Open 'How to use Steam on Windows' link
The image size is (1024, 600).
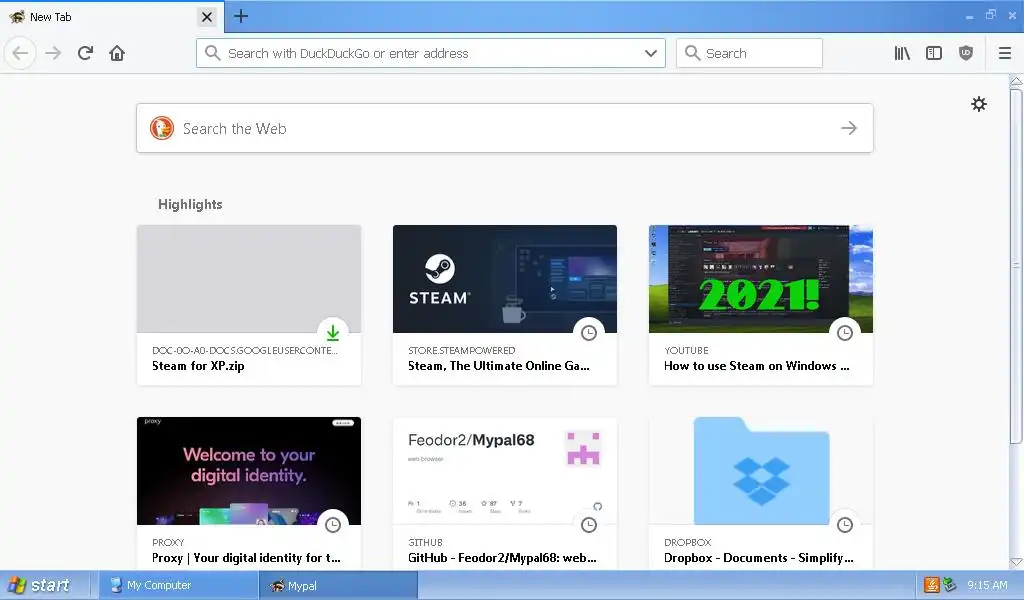(x=757, y=366)
